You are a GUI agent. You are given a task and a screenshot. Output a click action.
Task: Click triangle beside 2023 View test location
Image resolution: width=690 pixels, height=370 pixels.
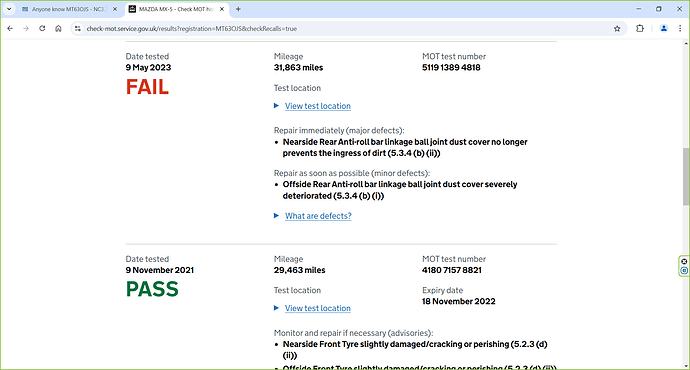276,106
